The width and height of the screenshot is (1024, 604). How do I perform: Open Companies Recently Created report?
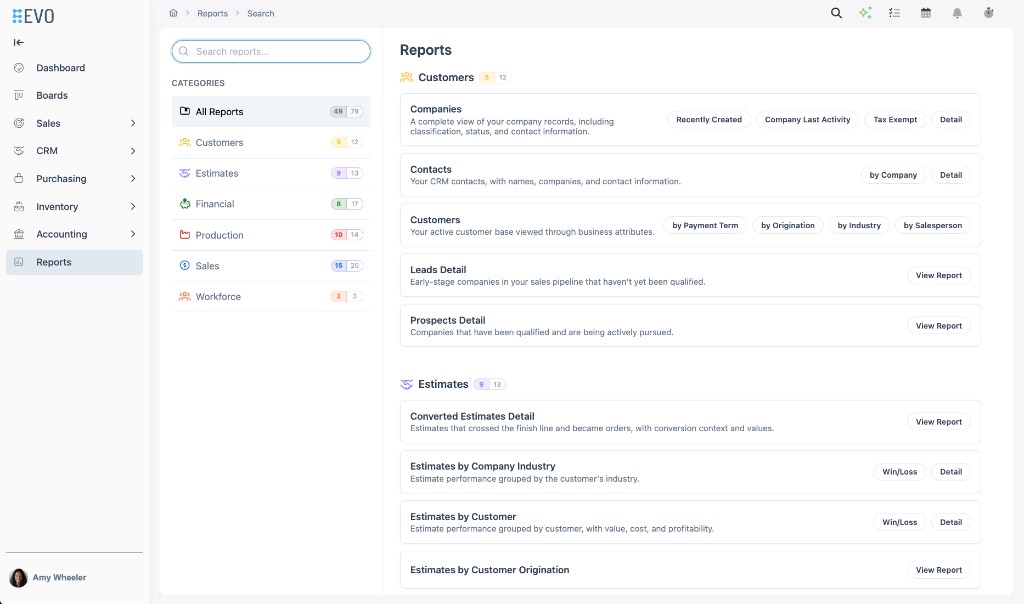point(709,119)
